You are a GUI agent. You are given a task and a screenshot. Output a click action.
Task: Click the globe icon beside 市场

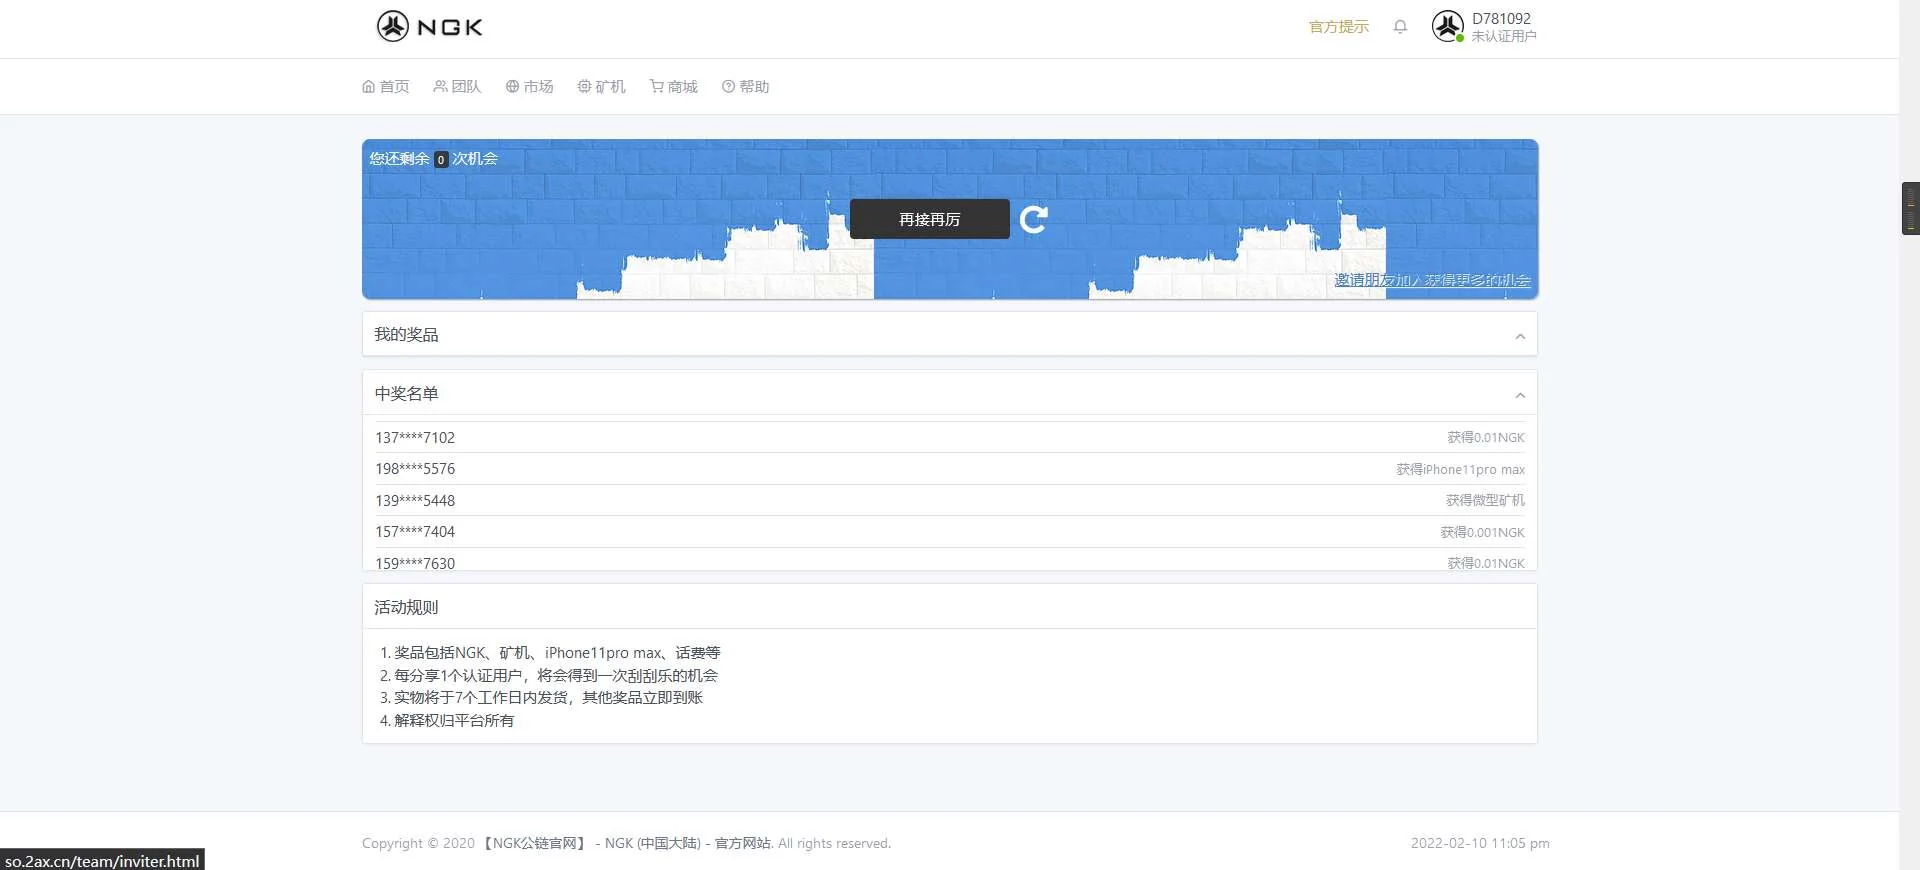tap(512, 87)
